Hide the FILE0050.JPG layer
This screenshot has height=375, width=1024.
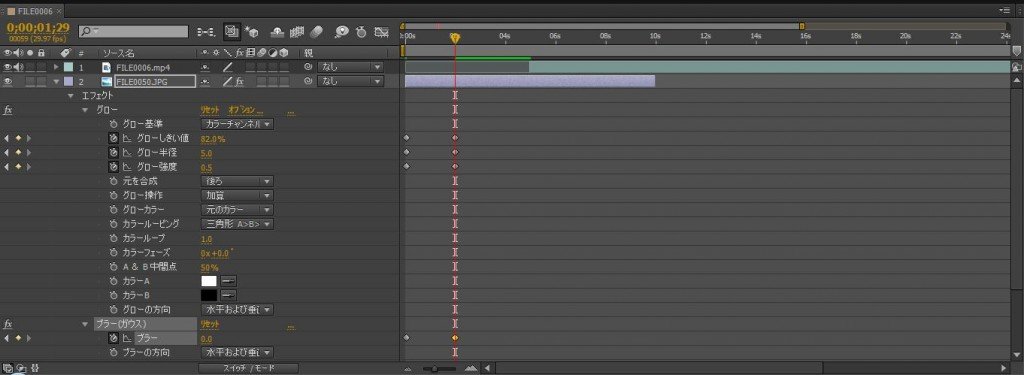point(8,81)
